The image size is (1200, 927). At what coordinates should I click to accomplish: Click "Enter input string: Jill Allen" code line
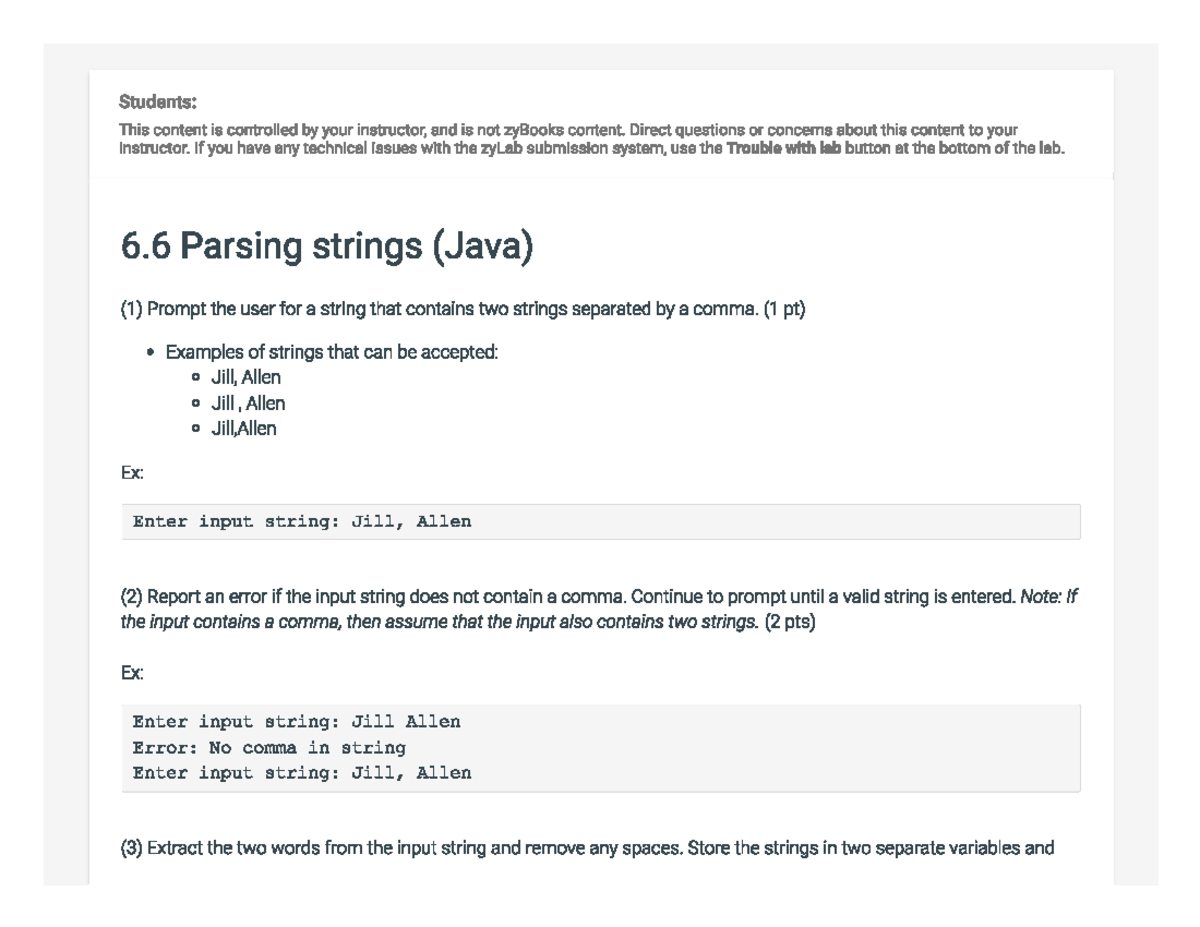[297, 722]
